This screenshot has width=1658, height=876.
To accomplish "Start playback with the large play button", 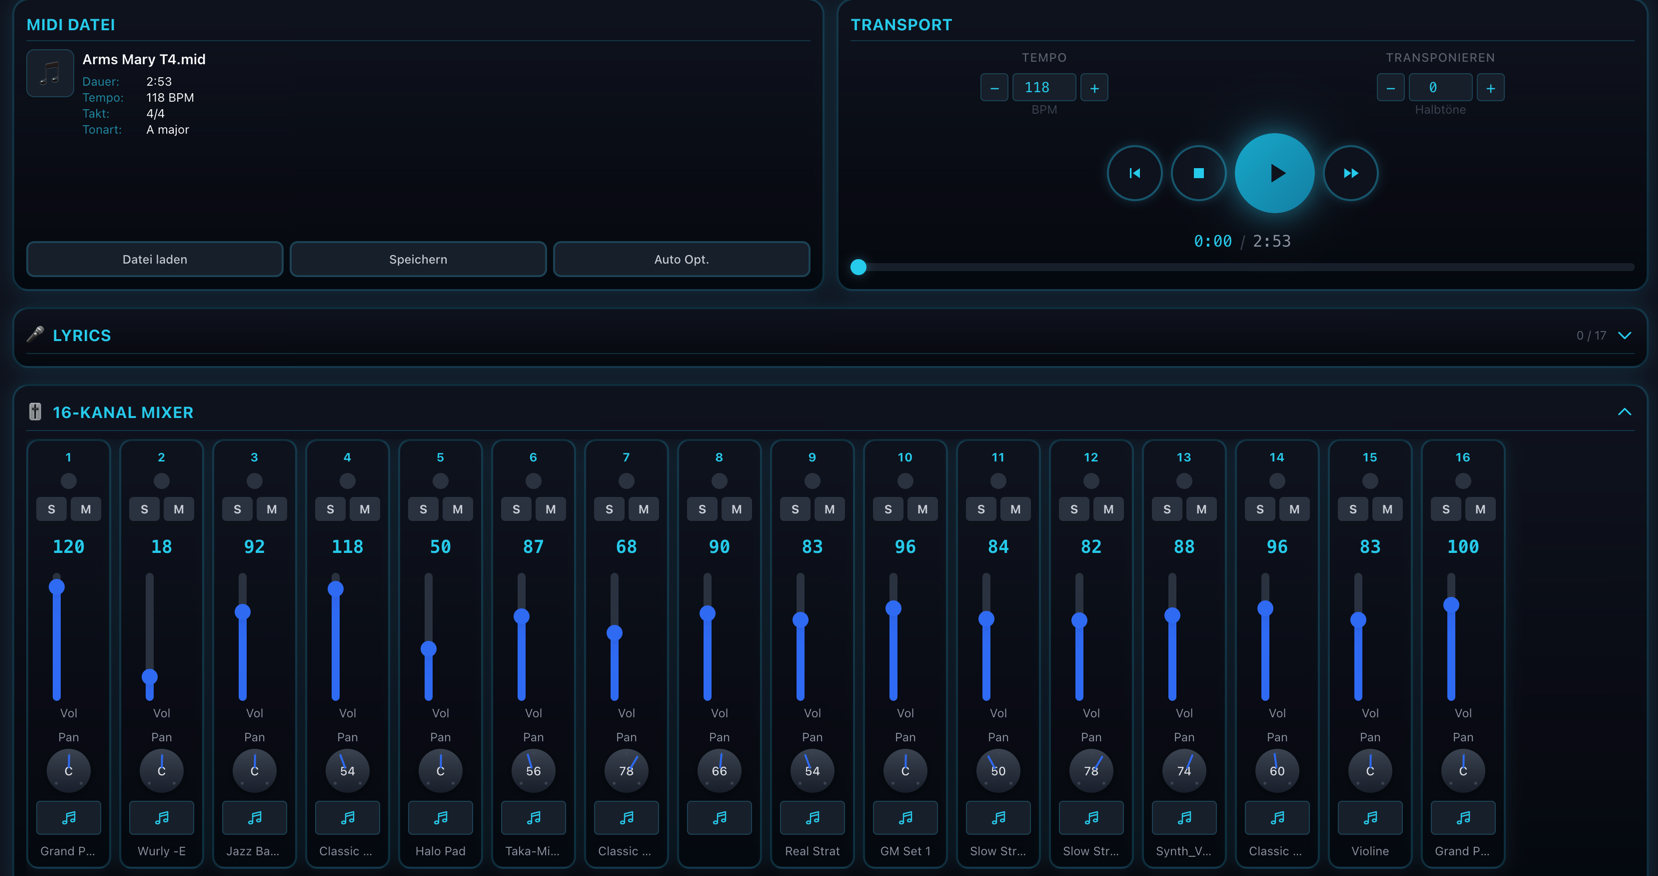I will tap(1274, 173).
